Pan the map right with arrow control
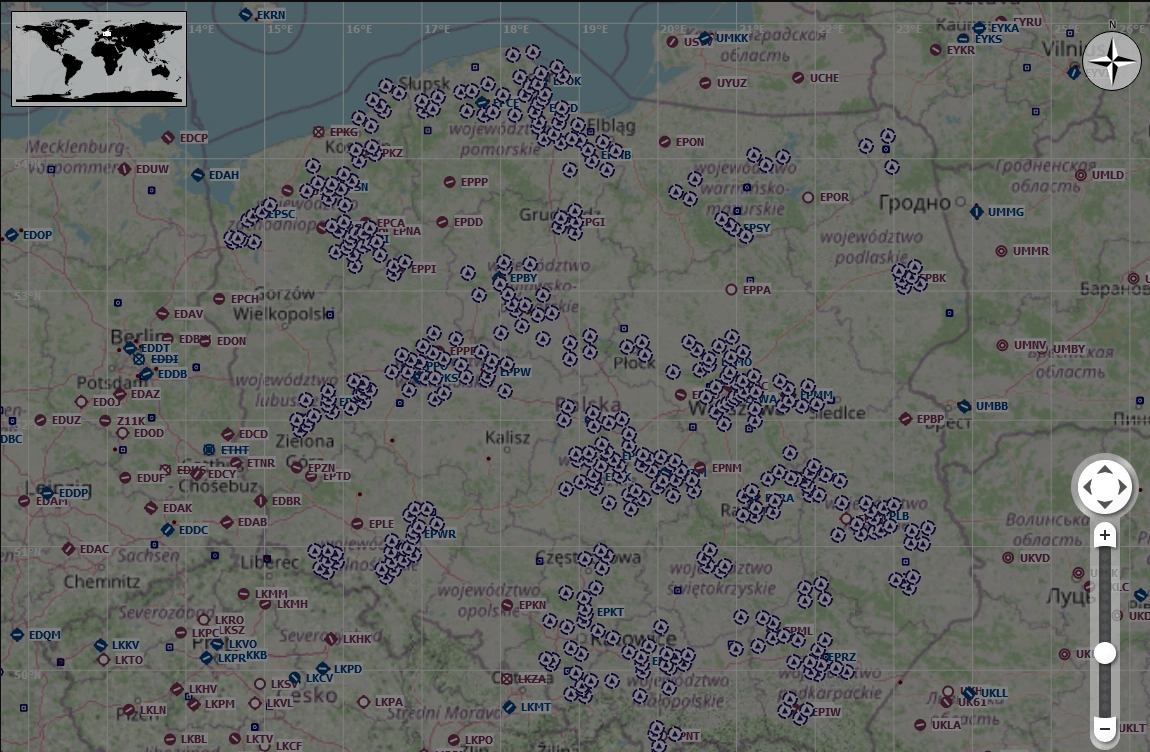Screen dimensions: 1150x752 coord(1123,488)
